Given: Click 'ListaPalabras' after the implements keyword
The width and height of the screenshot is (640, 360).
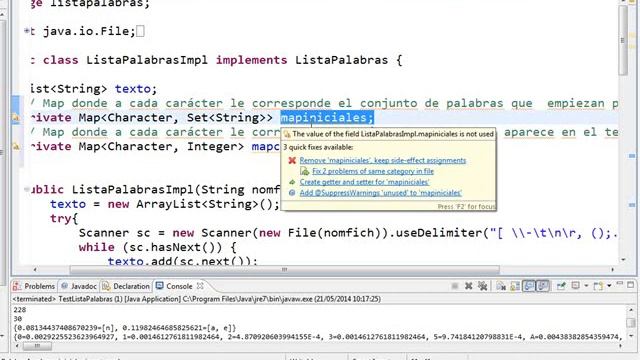Looking at the screenshot, I should (x=341, y=60).
